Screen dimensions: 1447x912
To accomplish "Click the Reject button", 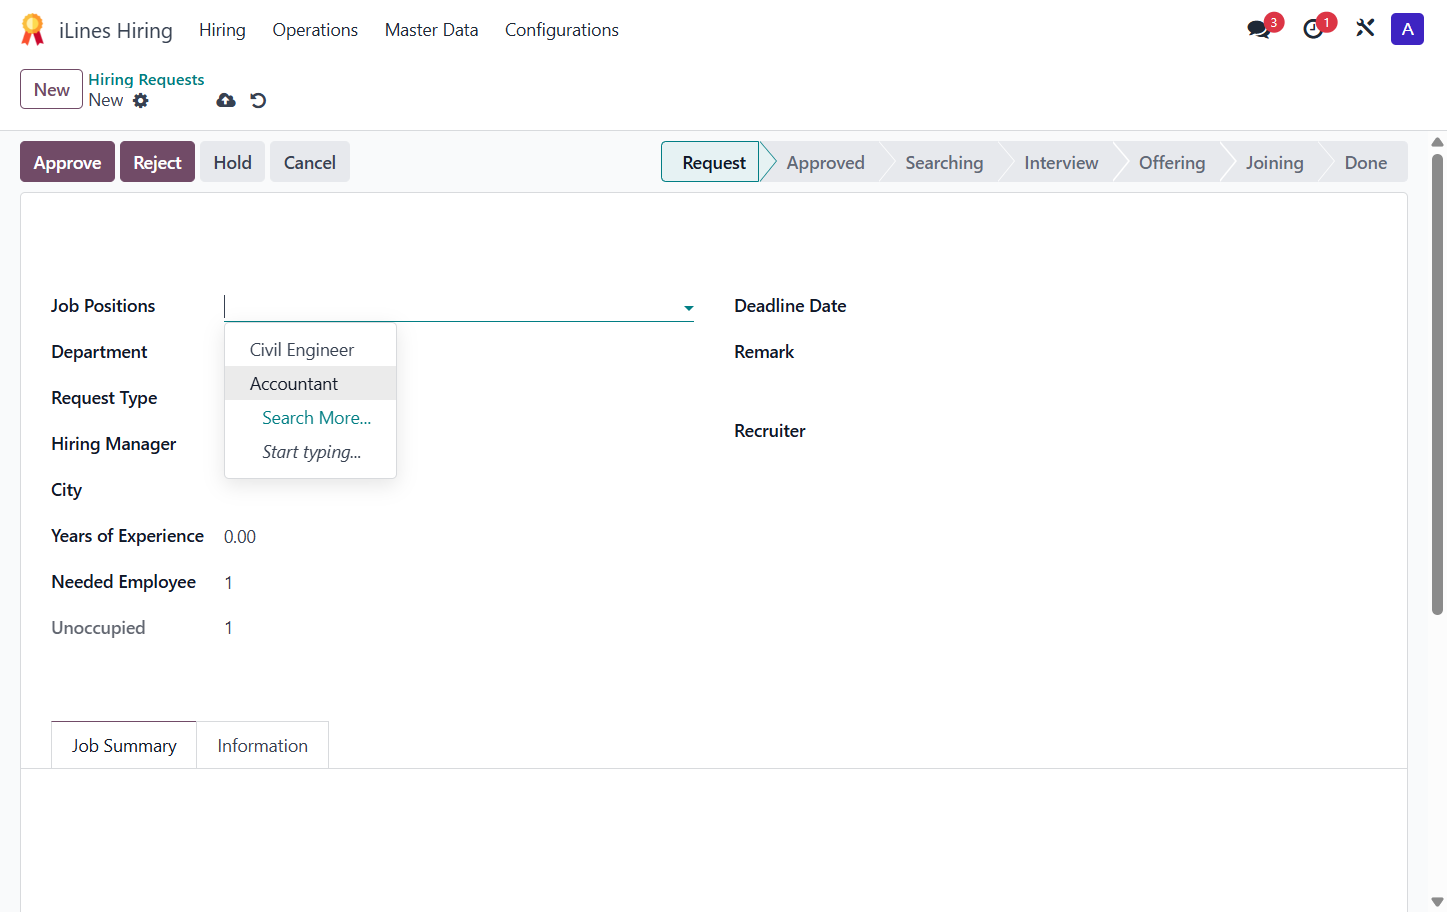I will coord(157,162).
